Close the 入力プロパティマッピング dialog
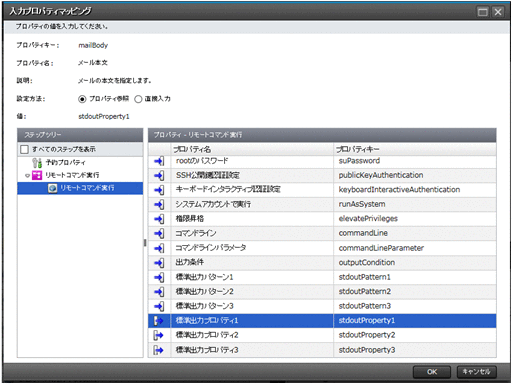514x386 pixels. point(498,12)
